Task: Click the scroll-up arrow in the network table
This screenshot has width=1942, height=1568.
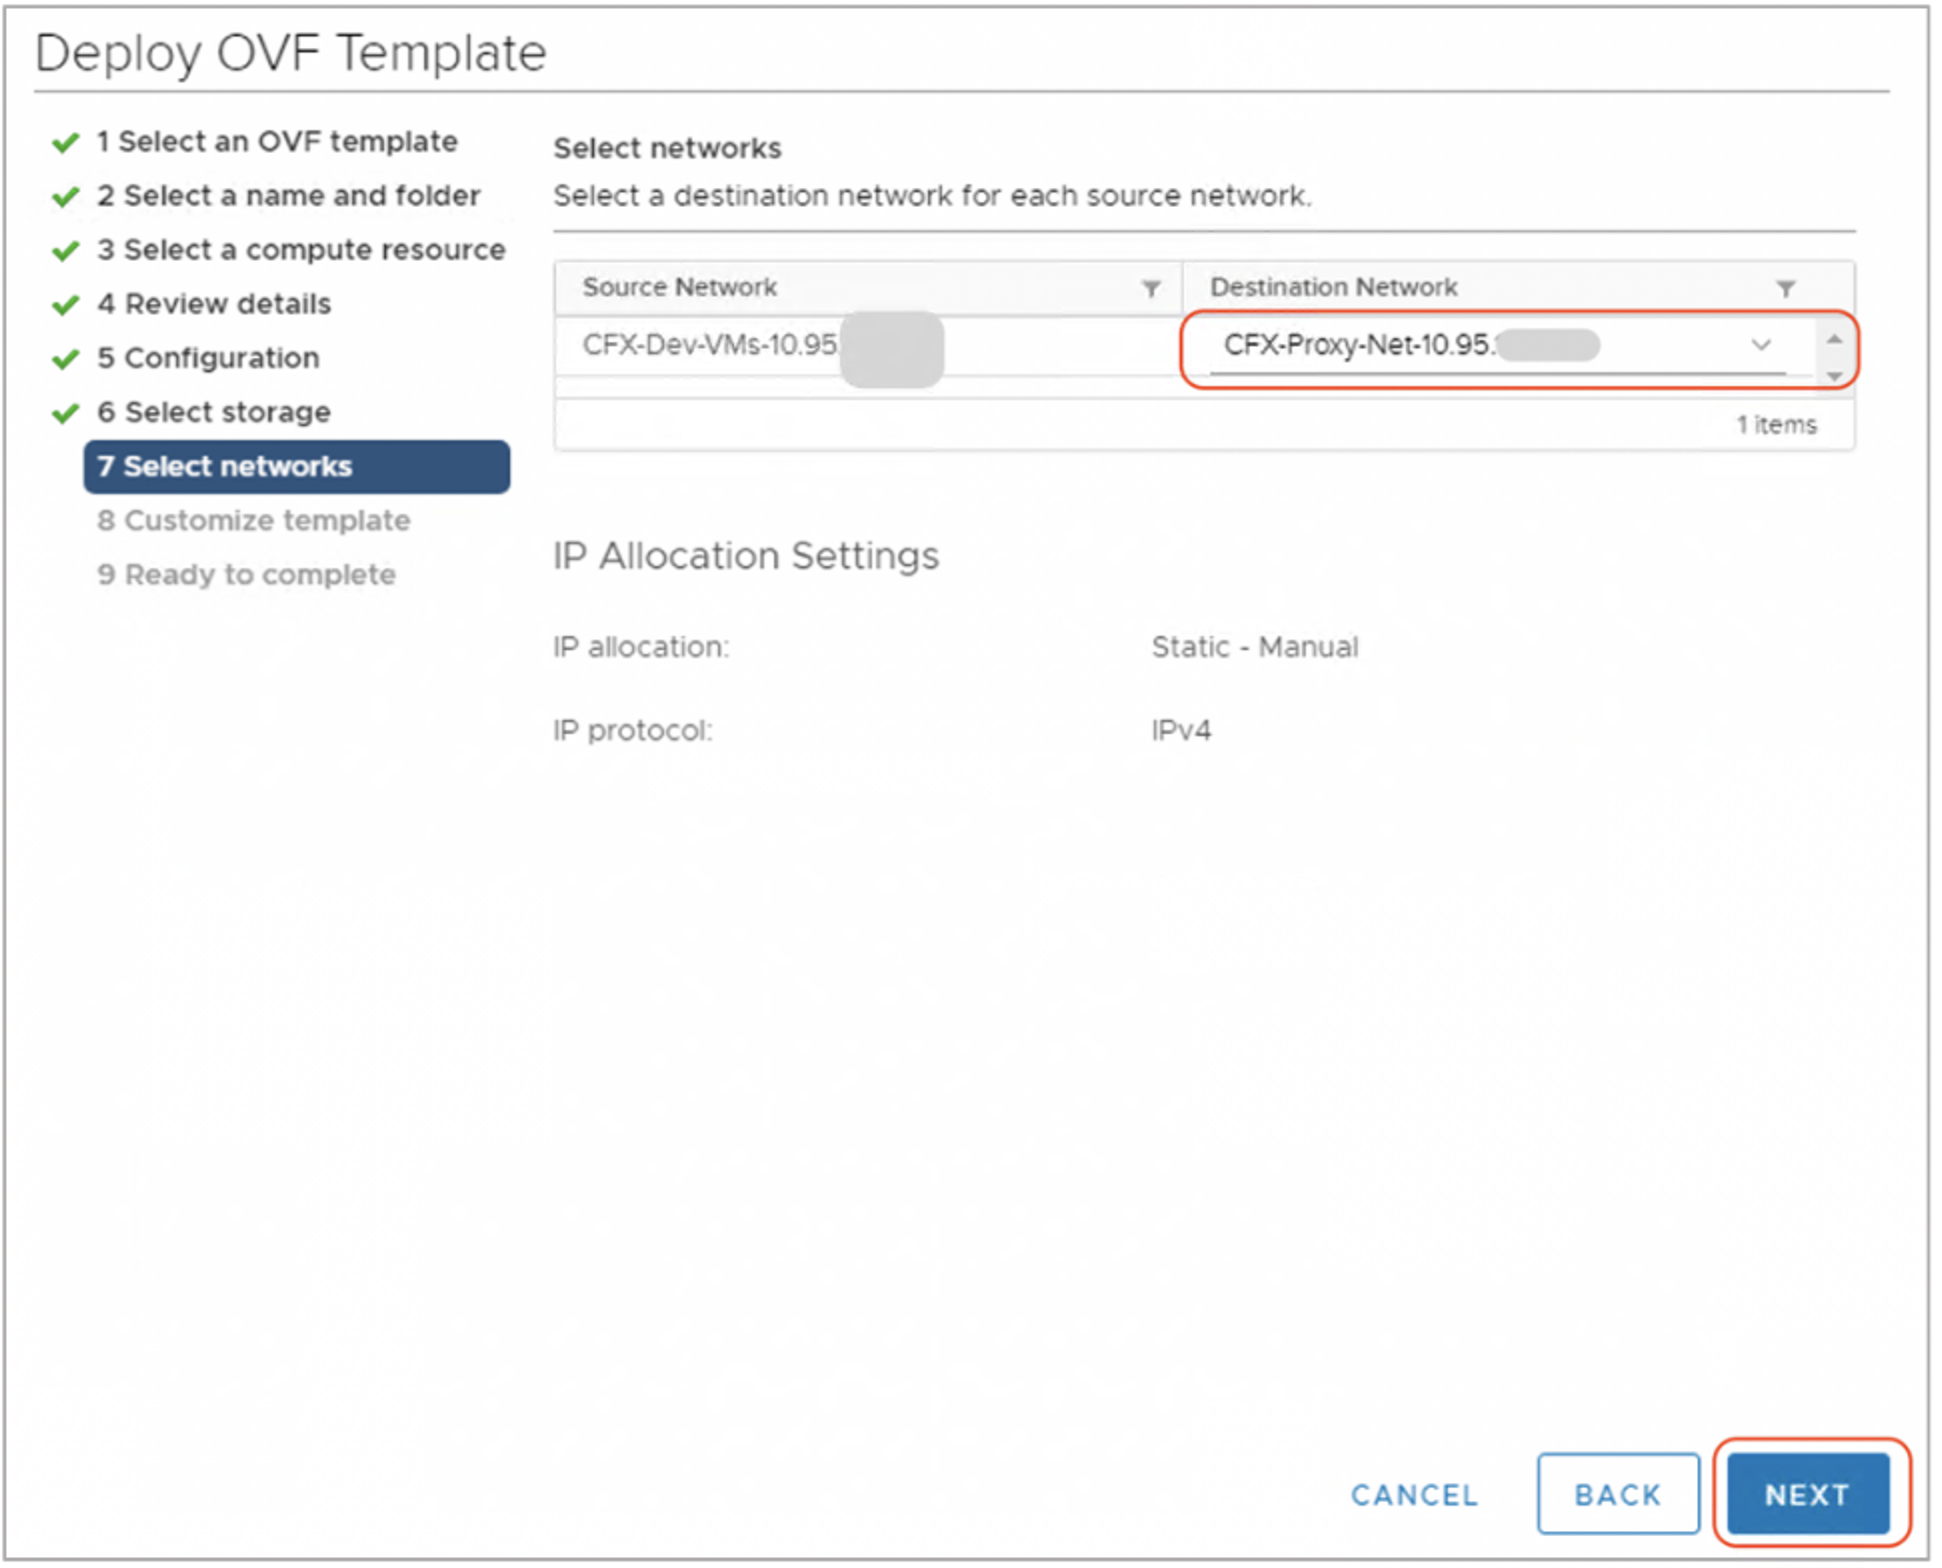Action: [1833, 340]
